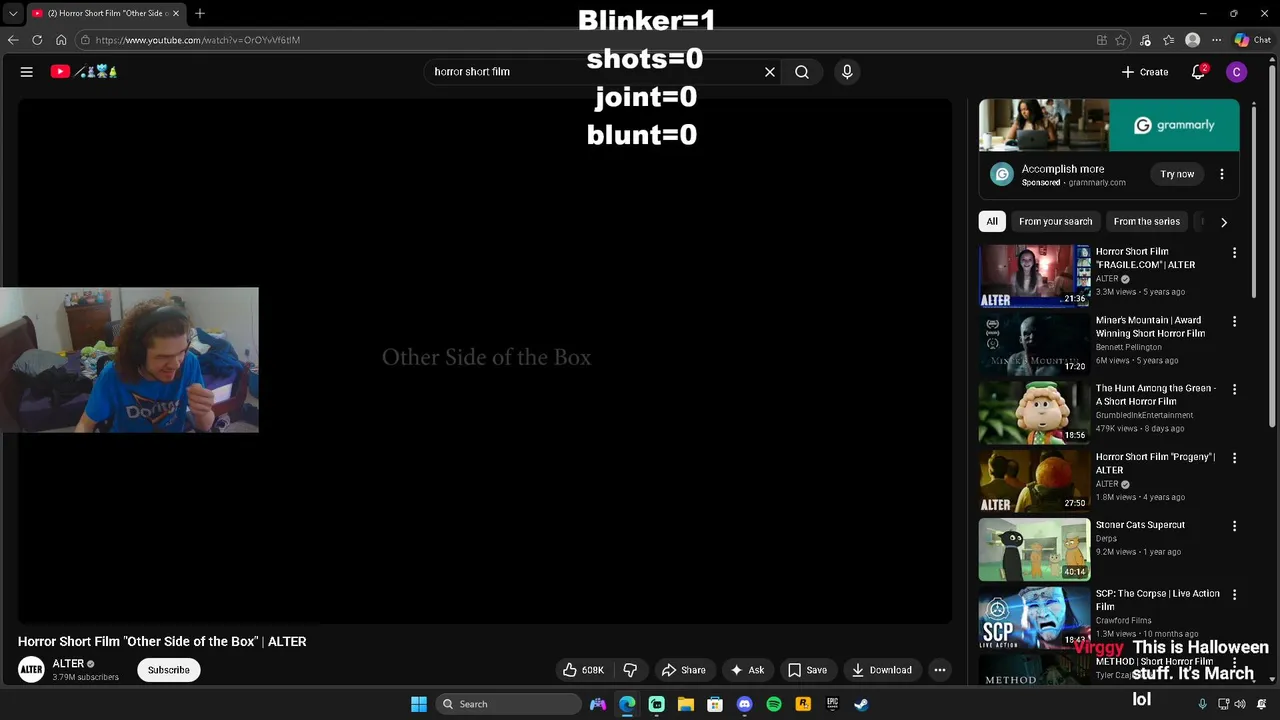The image size is (1280, 720).
Task: Open options menu for FRAGILE.COM video
Action: coord(1234,253)
